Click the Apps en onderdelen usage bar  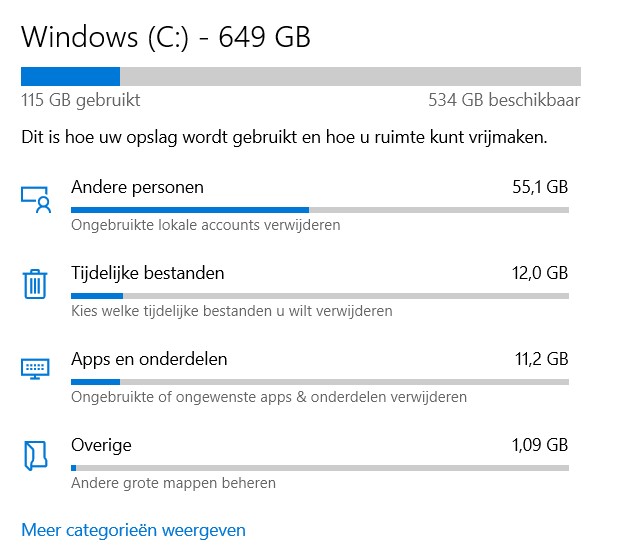click(x=319, y=382)
